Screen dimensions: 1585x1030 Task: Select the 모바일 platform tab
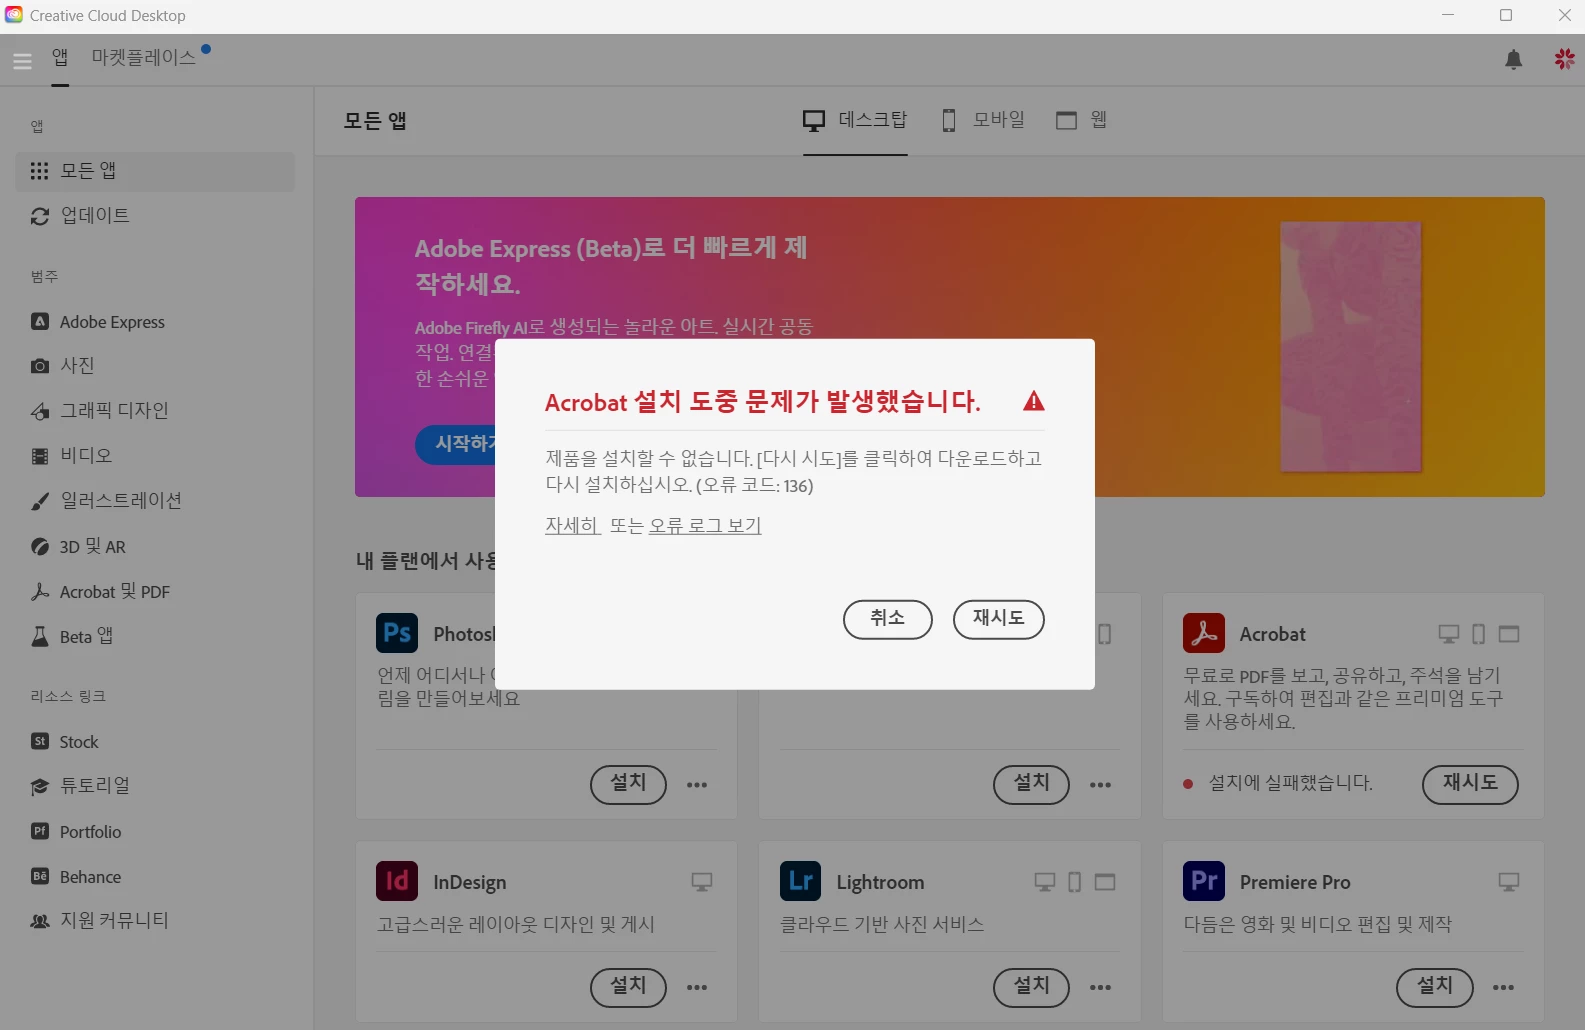984,120
